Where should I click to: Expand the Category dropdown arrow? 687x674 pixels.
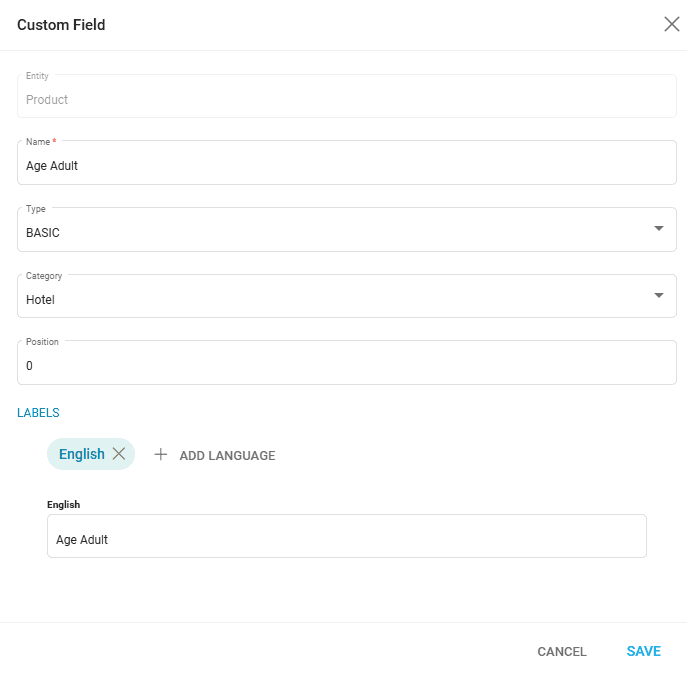[658, 296]
